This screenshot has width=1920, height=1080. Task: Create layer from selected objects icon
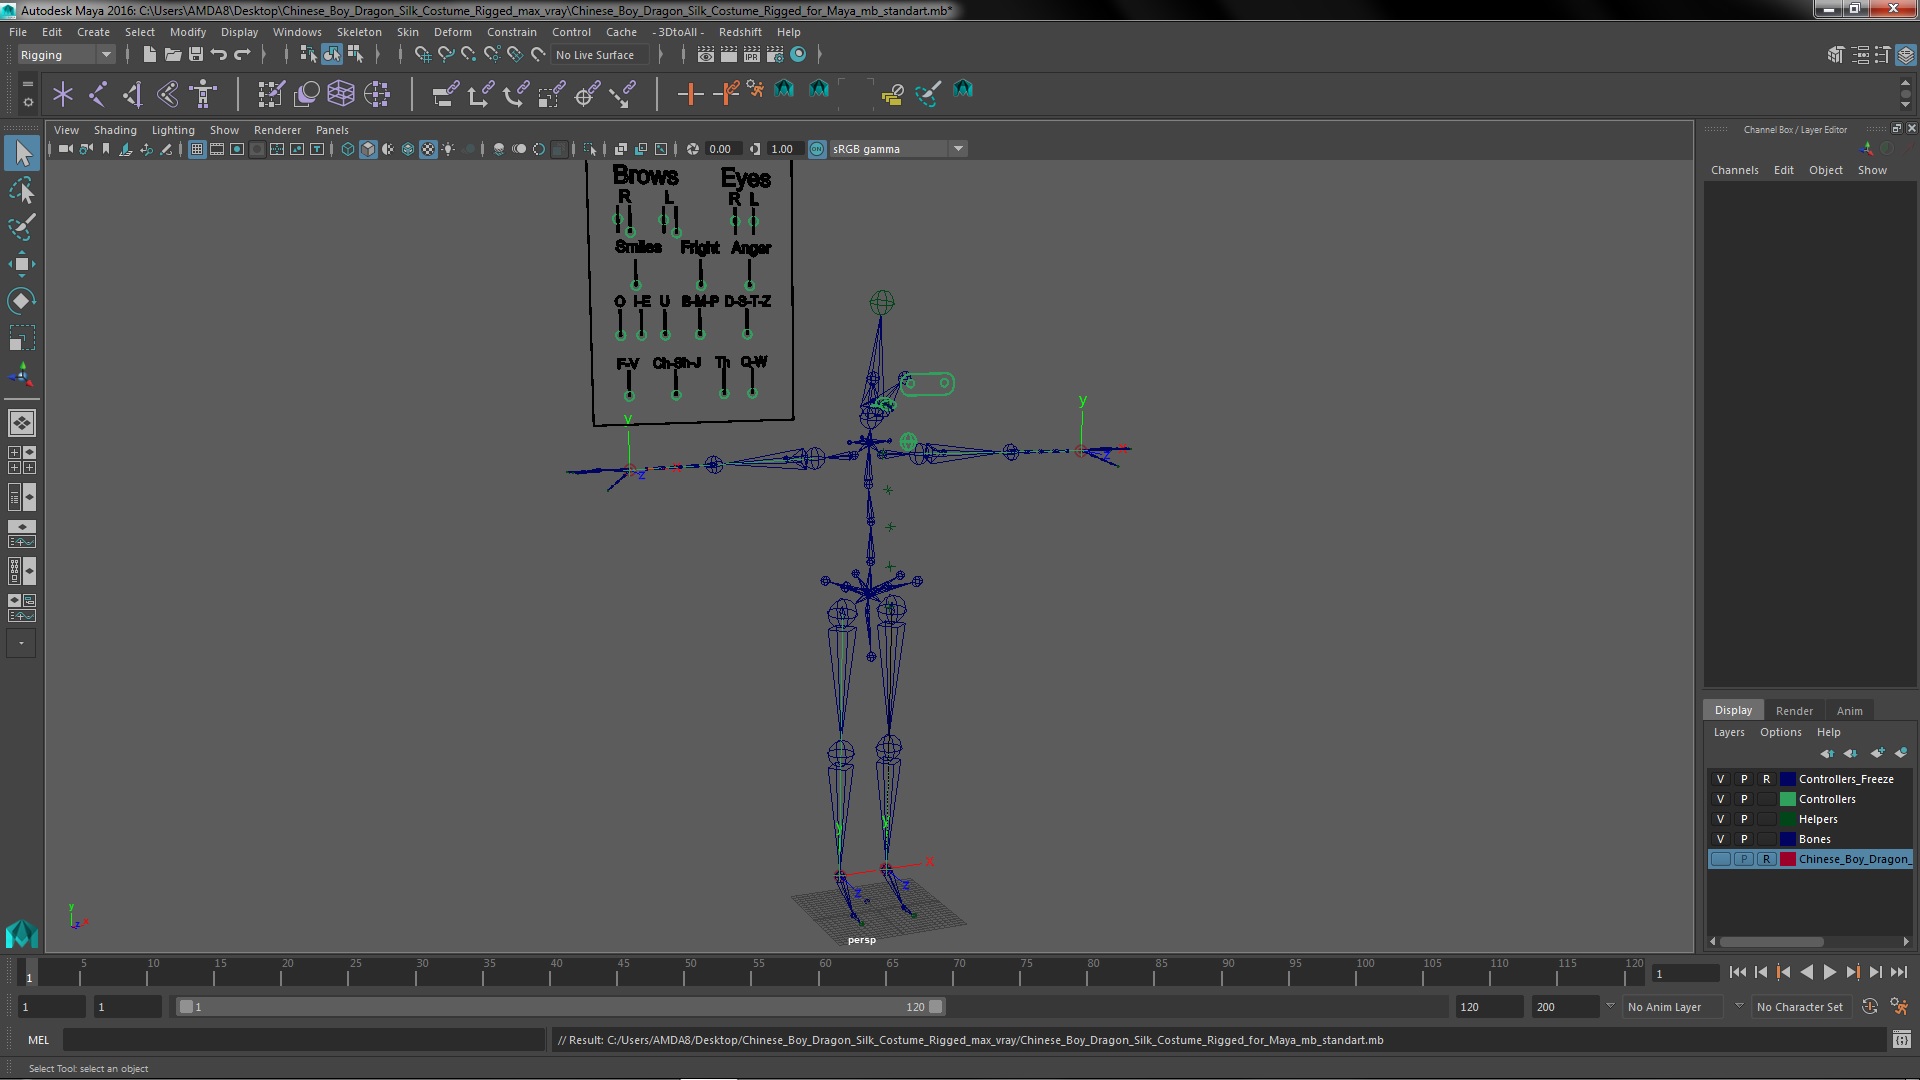point(1901,753)
